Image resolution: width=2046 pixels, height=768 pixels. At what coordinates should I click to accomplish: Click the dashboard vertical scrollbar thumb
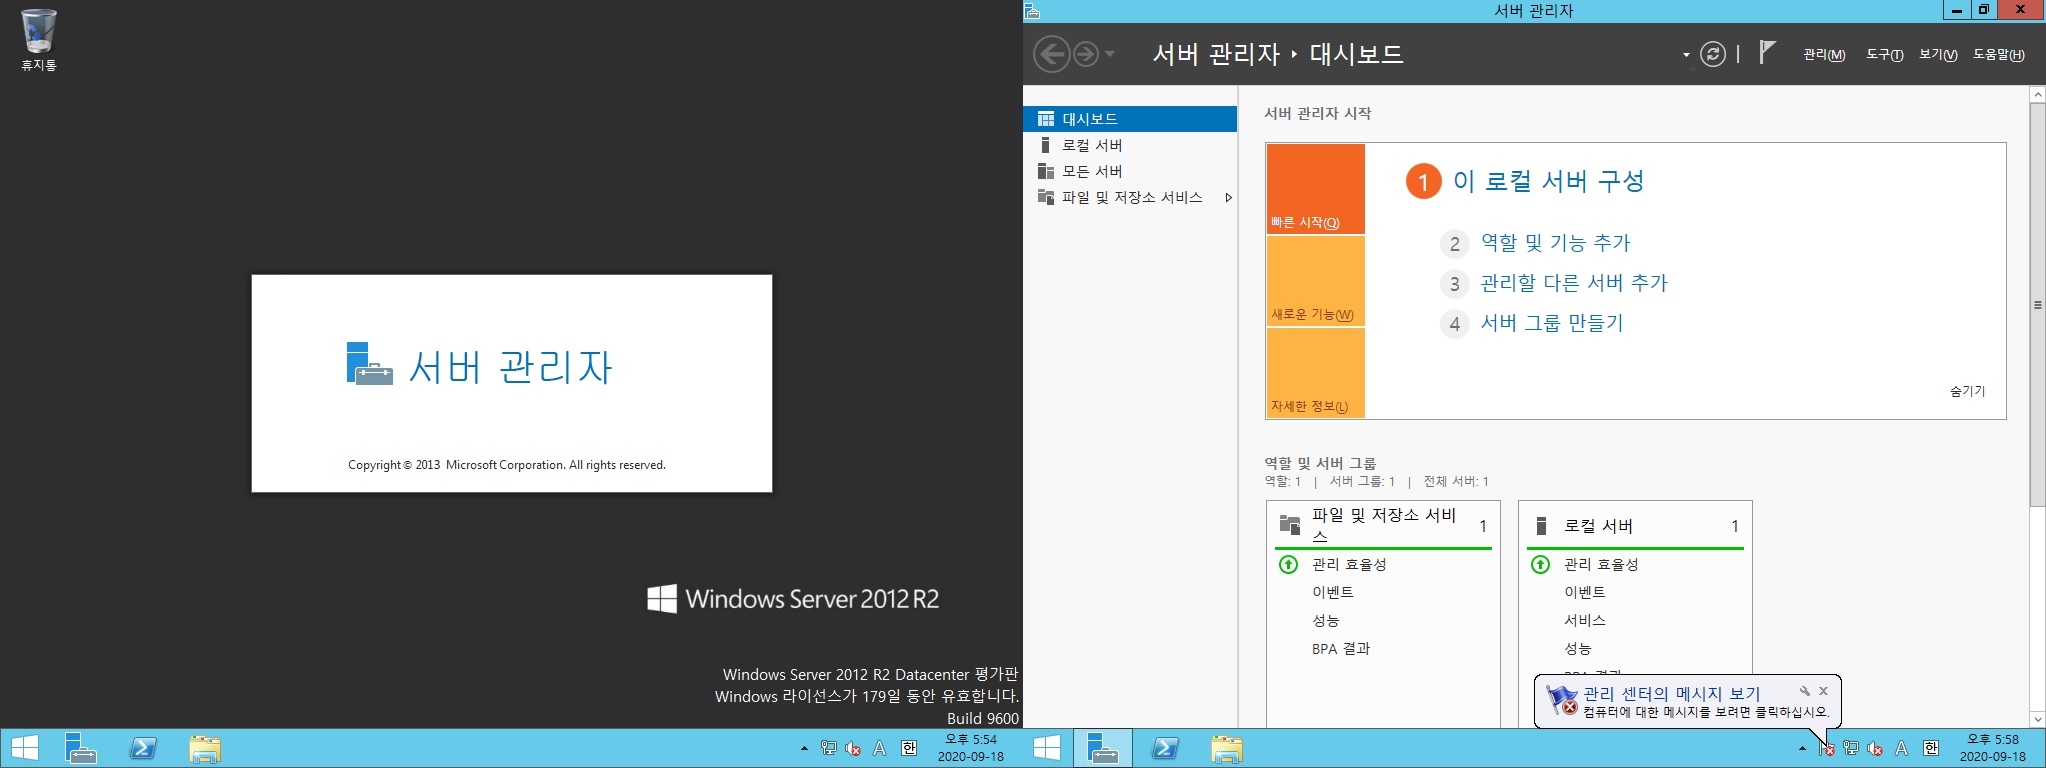pos(2037,305)
